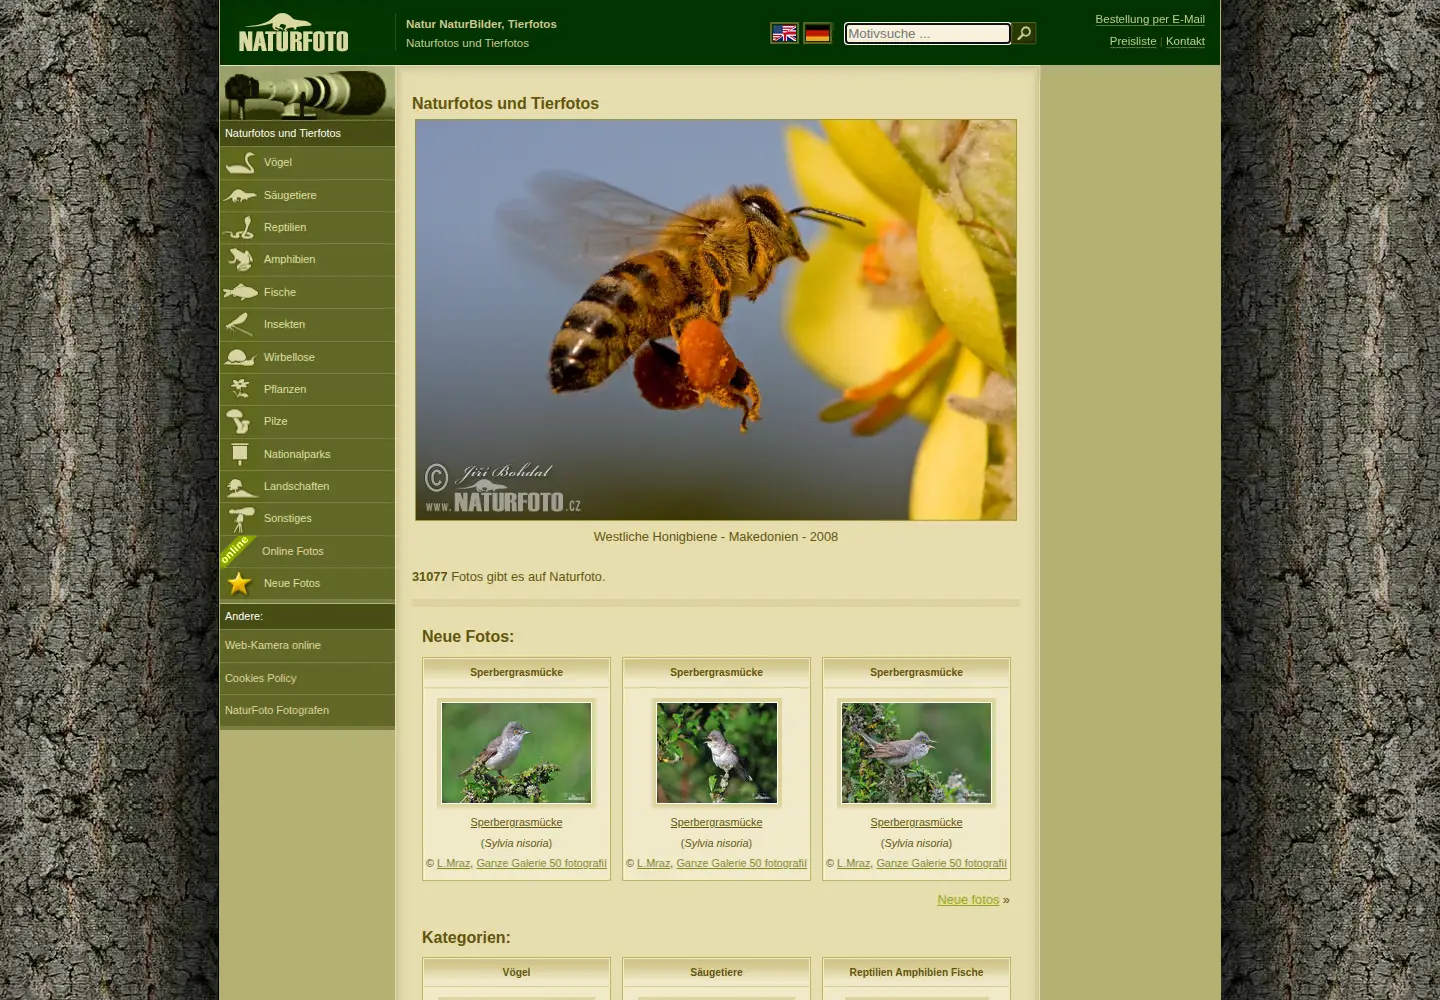
Task: Click the Motivsuche search field
Action: [x=928, y=33]
